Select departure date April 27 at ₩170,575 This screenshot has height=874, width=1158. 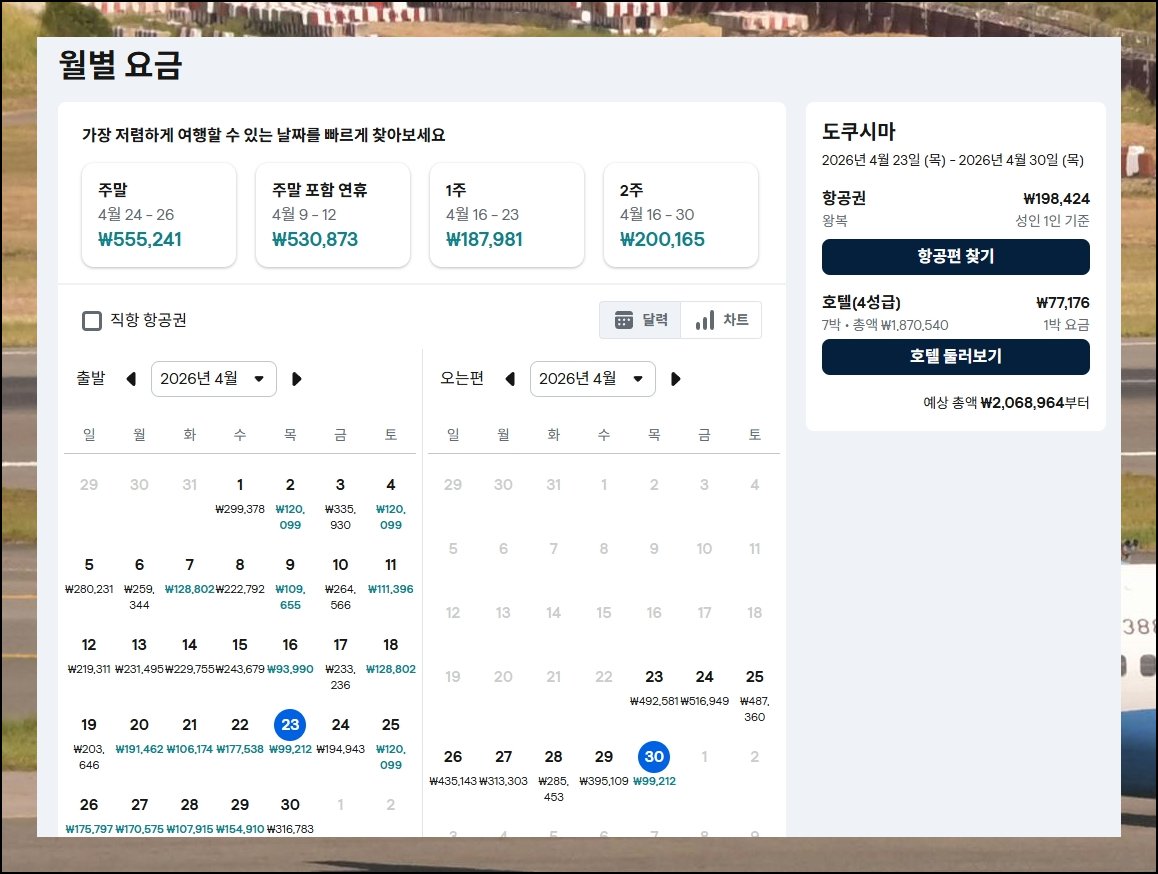coord(139,814)
